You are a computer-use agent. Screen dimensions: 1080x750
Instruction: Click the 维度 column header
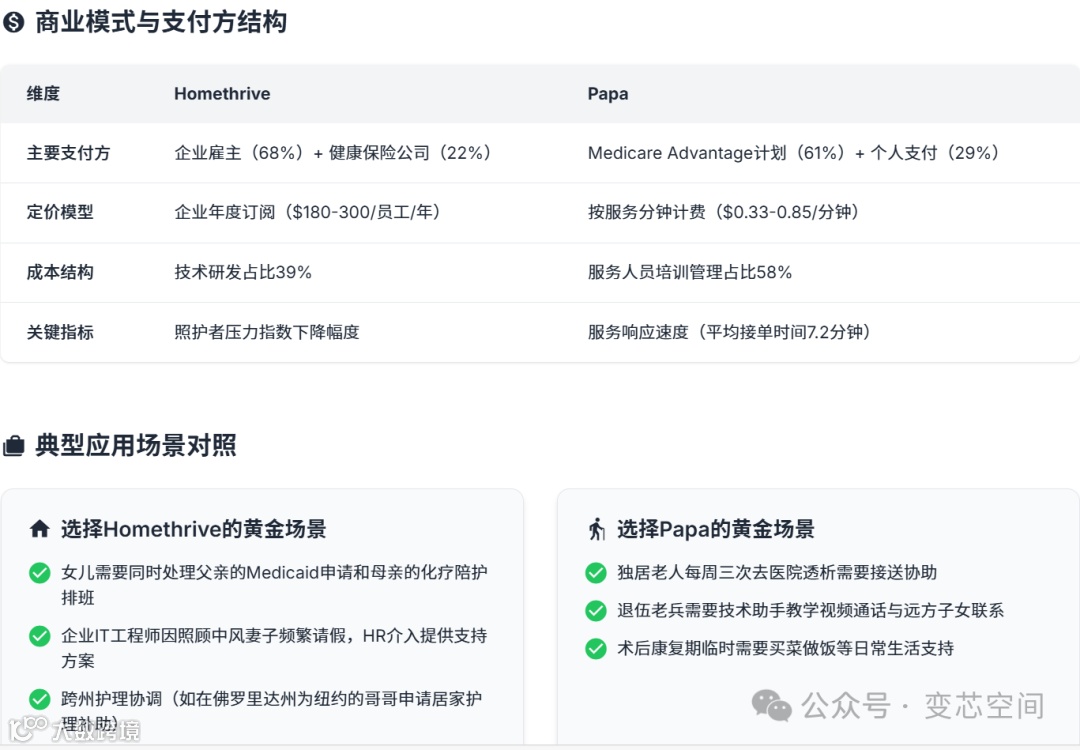[x=43, y=94]
